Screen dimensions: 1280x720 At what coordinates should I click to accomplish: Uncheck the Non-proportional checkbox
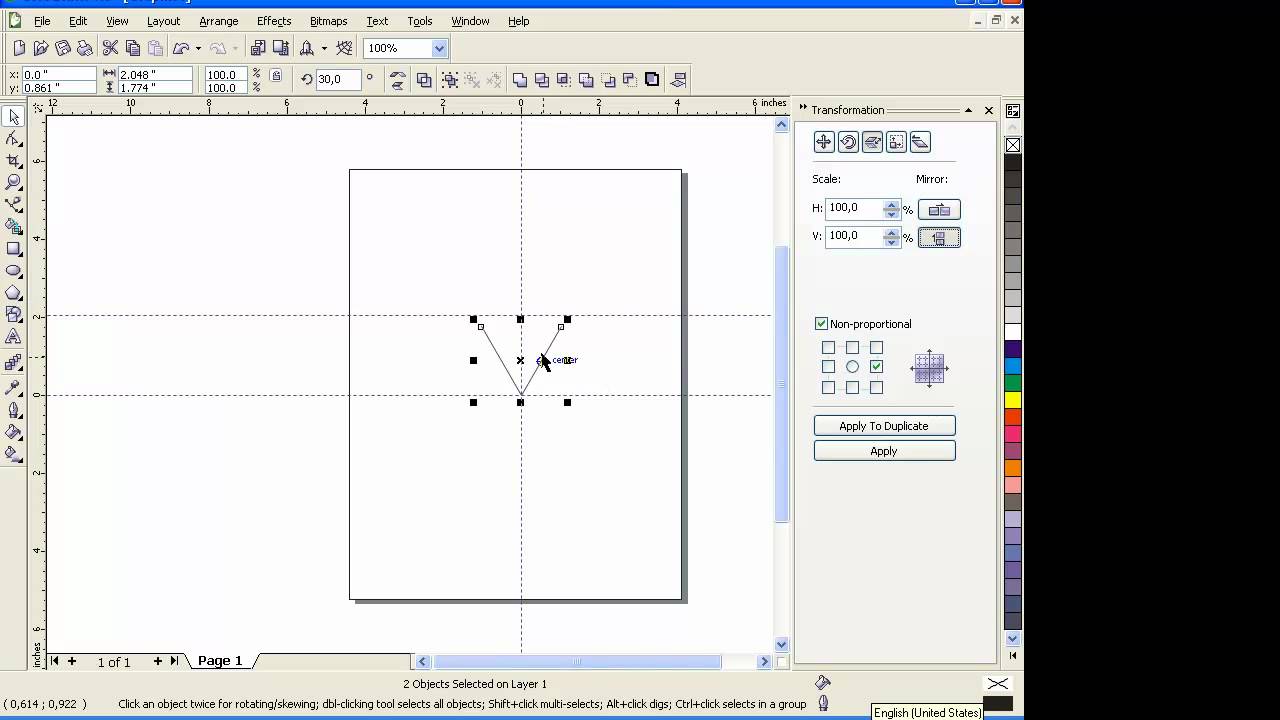point(821,324)
